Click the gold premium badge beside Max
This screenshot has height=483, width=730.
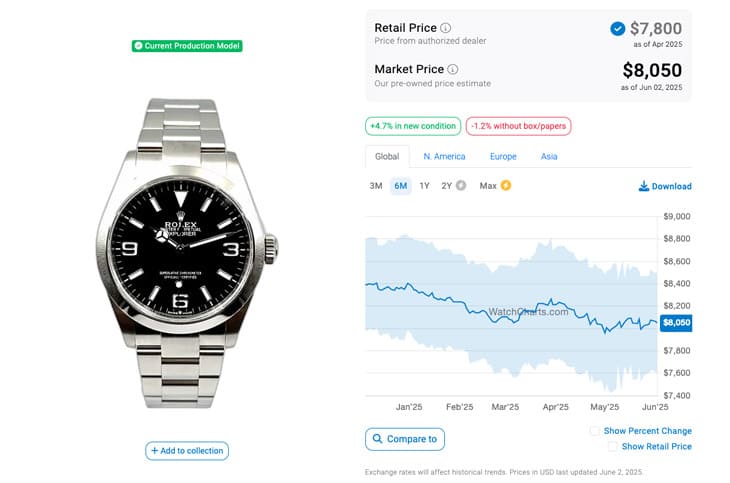click(506, 185)
